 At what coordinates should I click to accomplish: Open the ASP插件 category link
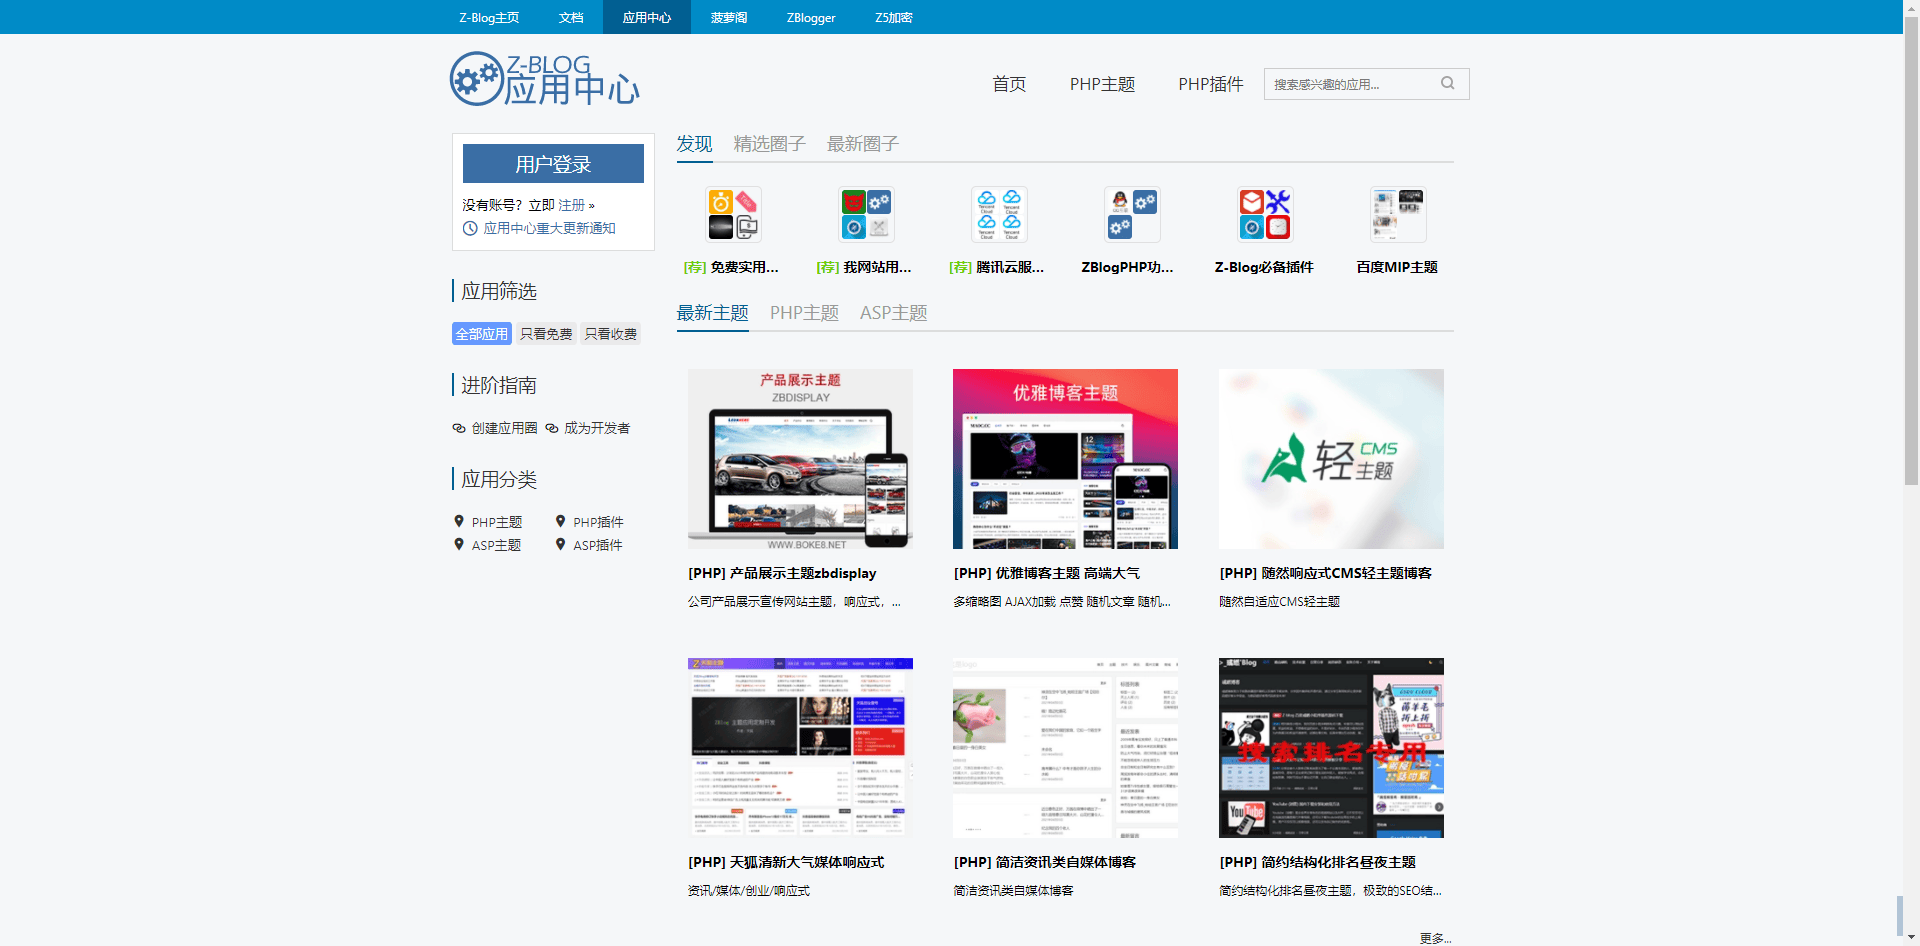(x=597, y=545)
